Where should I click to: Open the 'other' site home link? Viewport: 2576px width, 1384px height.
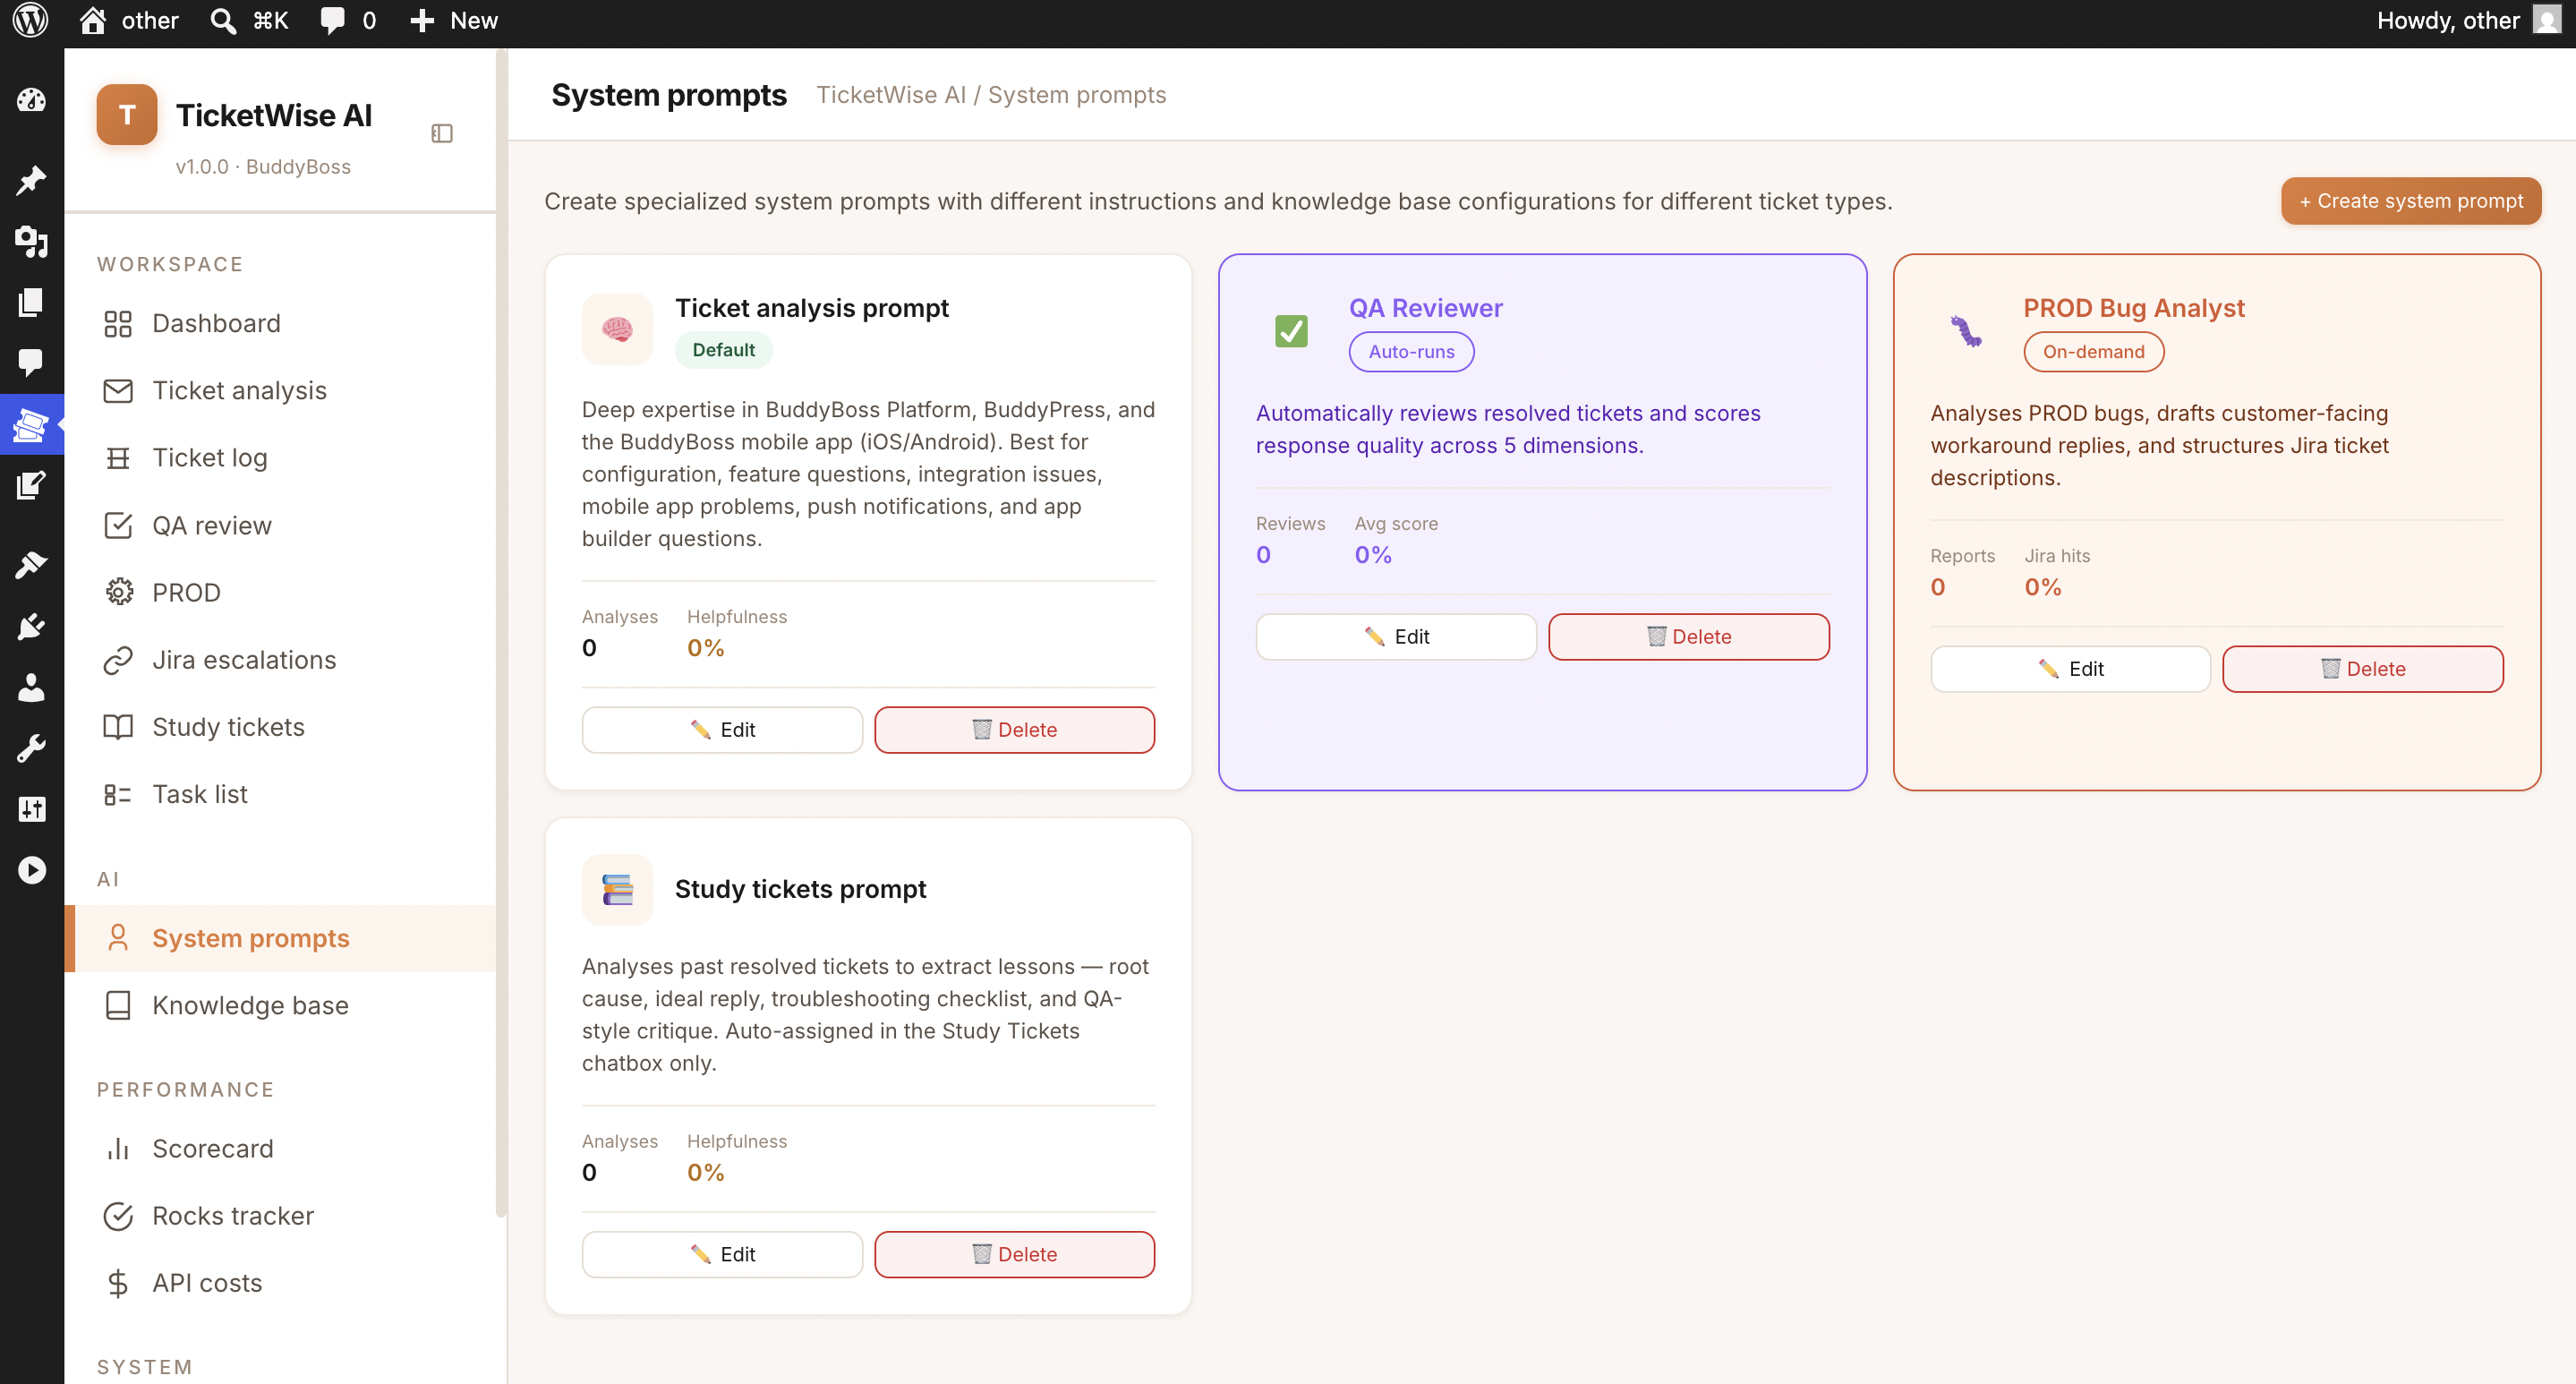click(129, 21)
